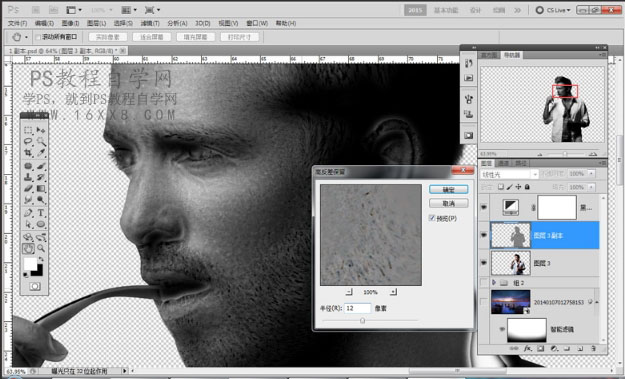Select the Gradient tool
Image resolution: width=625 pixels, height=379 pixels.
[x=41, y=189]
